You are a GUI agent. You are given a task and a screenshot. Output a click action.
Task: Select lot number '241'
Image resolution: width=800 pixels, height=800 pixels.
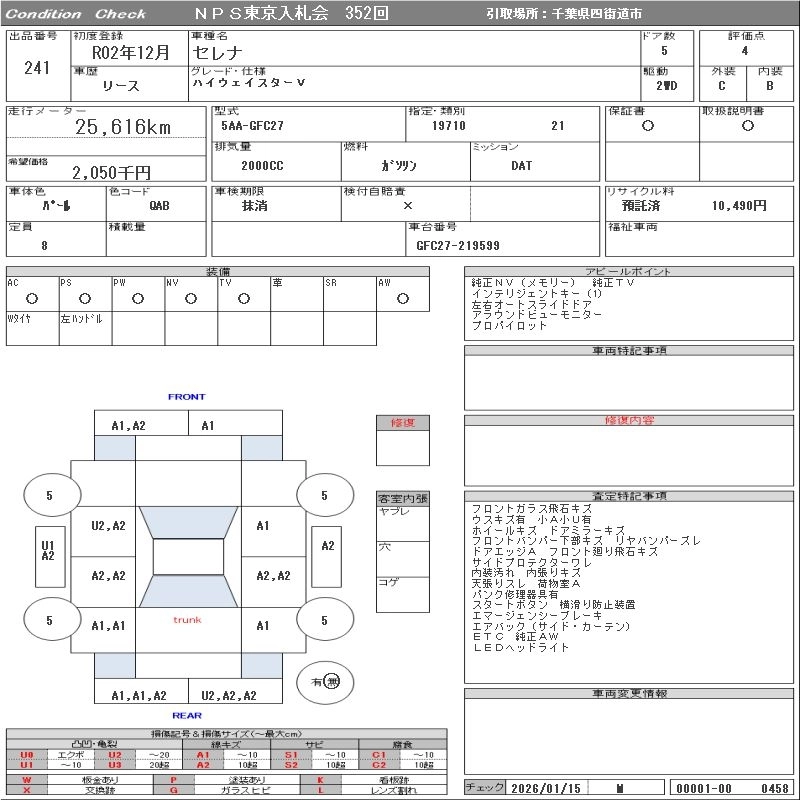coord(37,67)
